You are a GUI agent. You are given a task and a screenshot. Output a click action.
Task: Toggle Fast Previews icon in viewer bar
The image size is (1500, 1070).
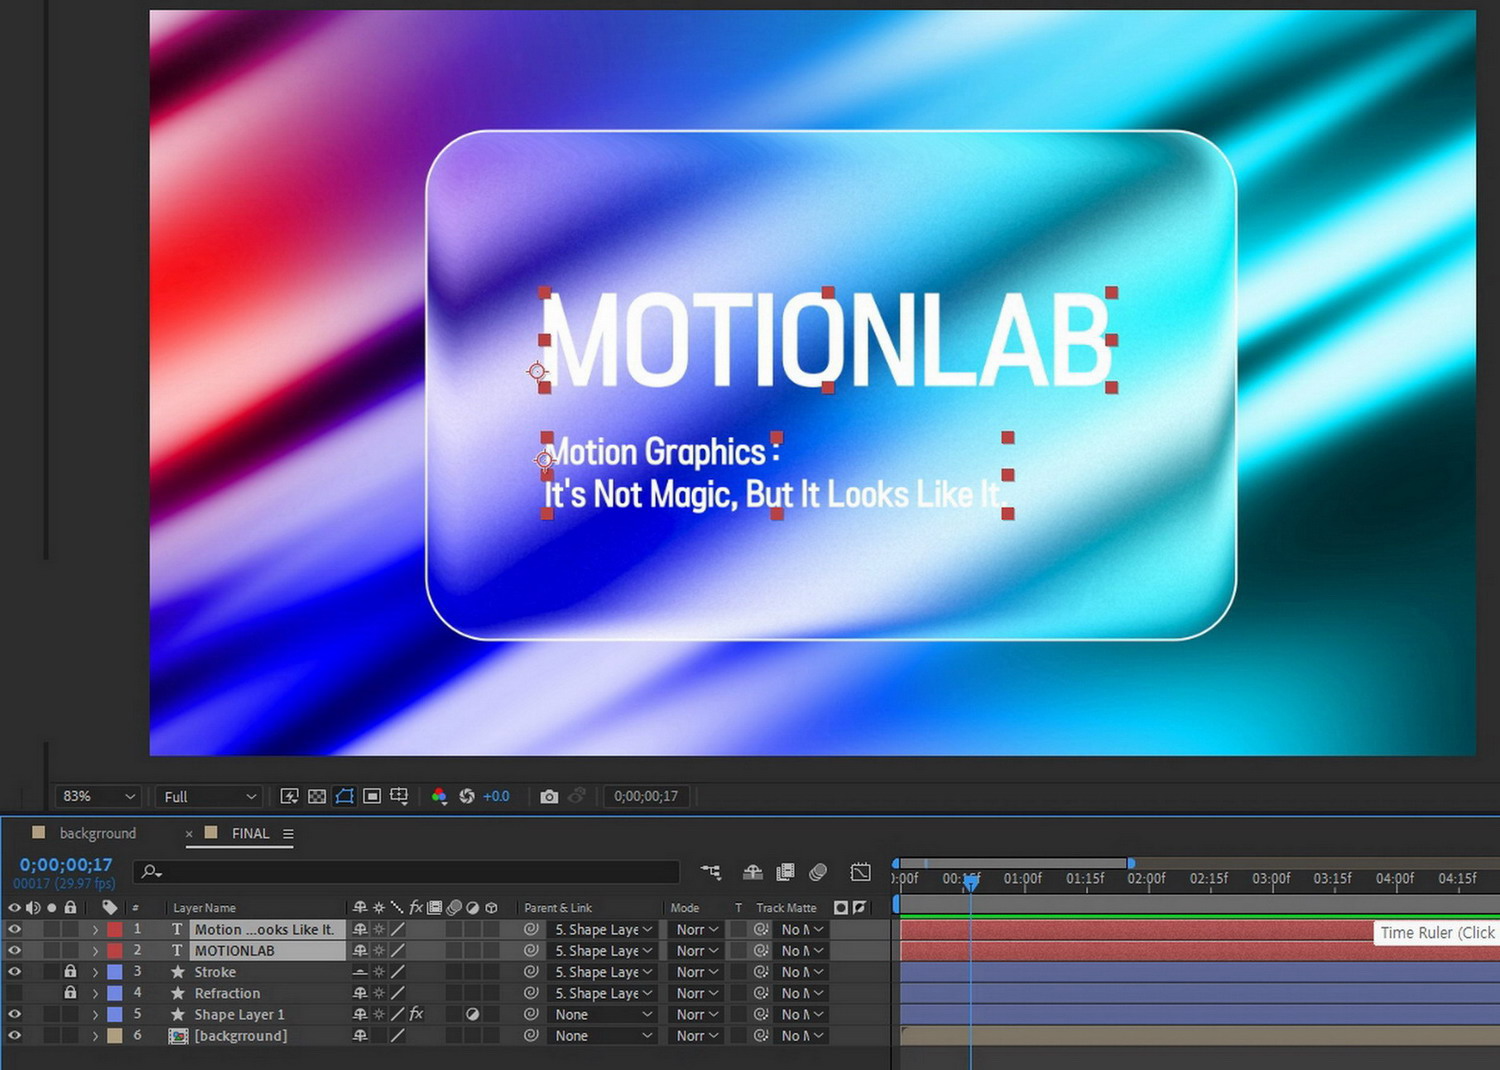point(289,796)
